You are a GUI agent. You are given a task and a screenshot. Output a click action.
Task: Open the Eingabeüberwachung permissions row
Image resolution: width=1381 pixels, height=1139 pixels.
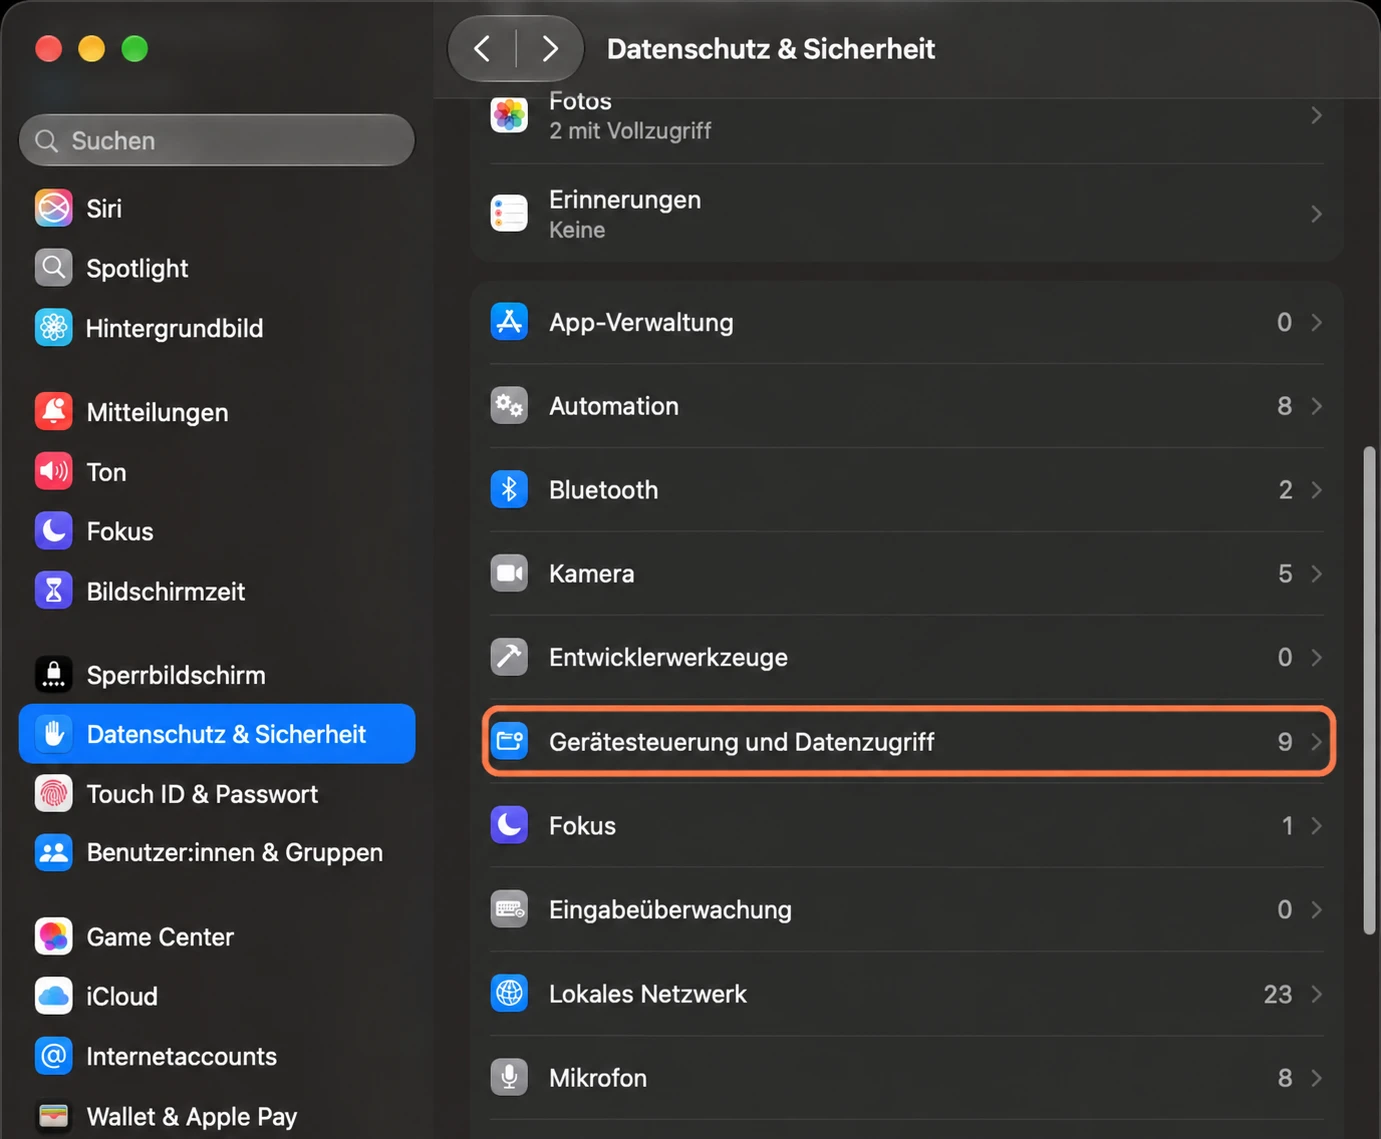[x=907, y=909]
